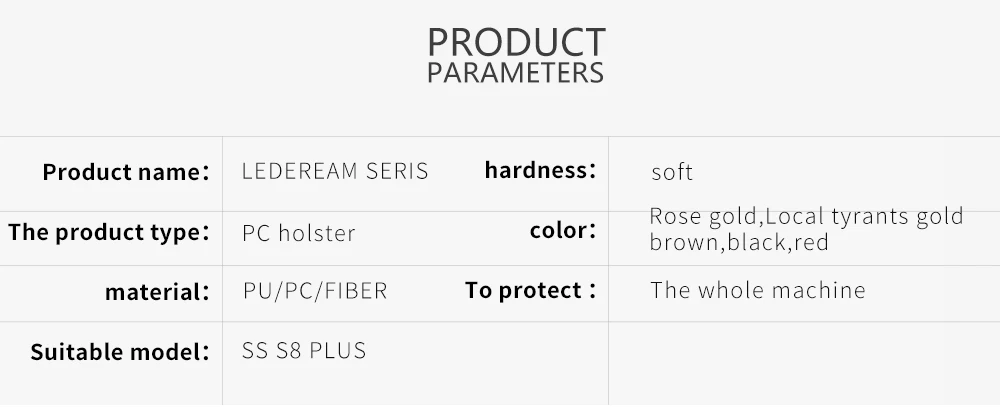Click the LEDEREAM SERIS value
This screenshot has width=1000, height=407.
click(335, 171)
